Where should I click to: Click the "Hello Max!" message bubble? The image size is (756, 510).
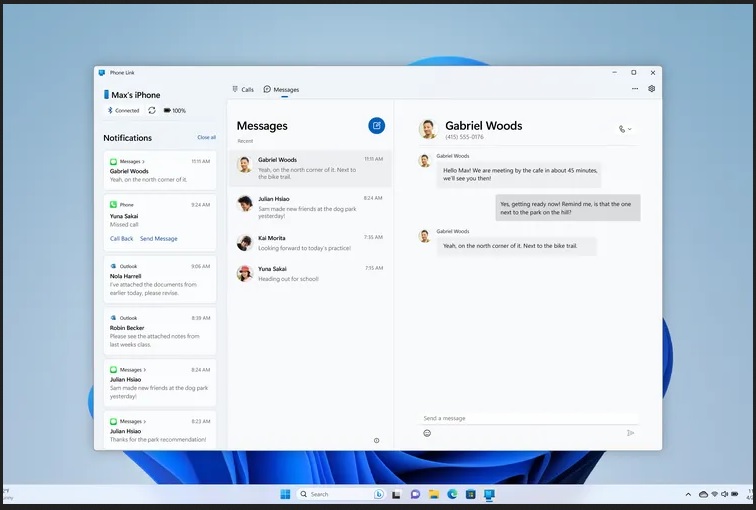click(519, 174)
